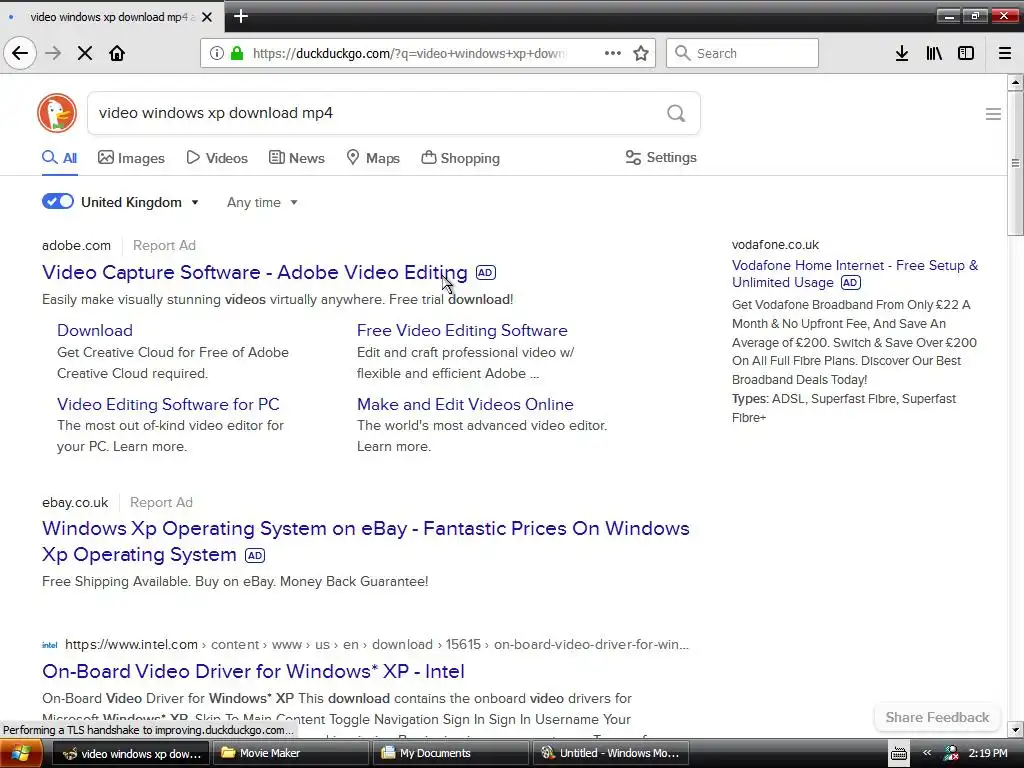Click the AD badge on eBay result
Viewport: 1024px width, 768px height.
click(x=255, y=555)
